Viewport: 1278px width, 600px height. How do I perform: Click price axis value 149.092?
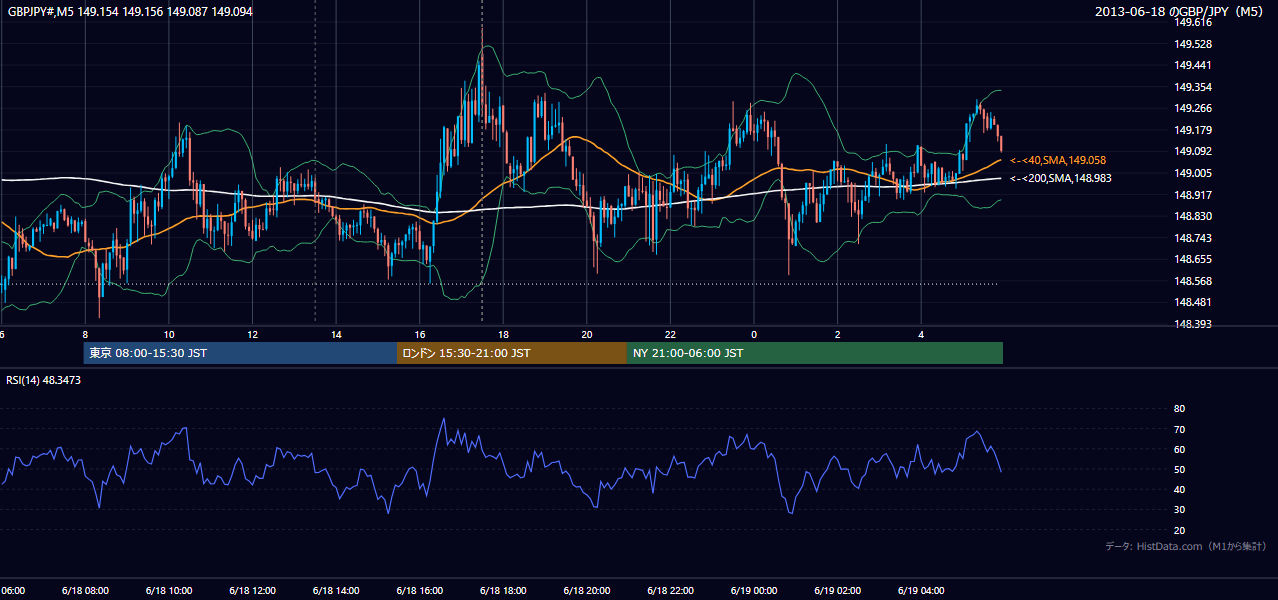[x=1193, y=151]
